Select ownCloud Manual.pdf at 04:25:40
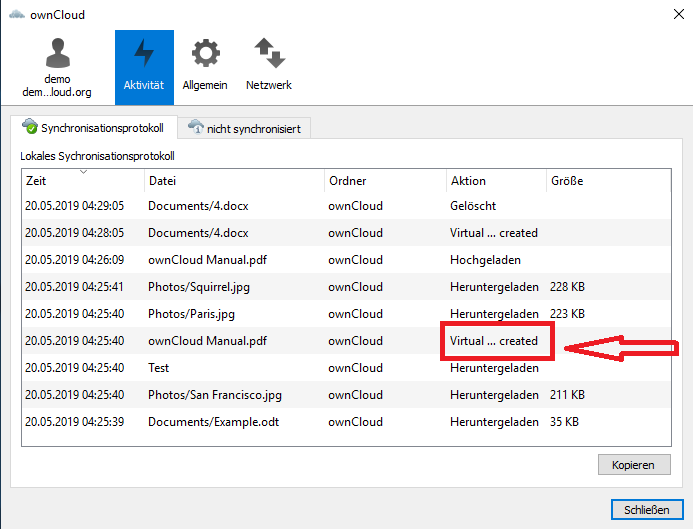696x532 pixels. 207,341
